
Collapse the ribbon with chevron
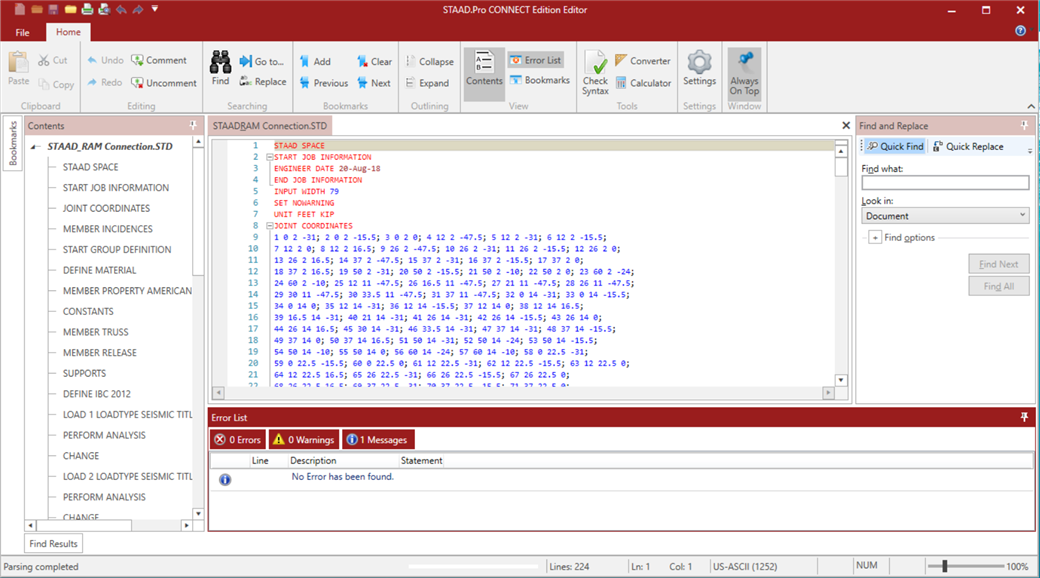tap(1031, 106)
